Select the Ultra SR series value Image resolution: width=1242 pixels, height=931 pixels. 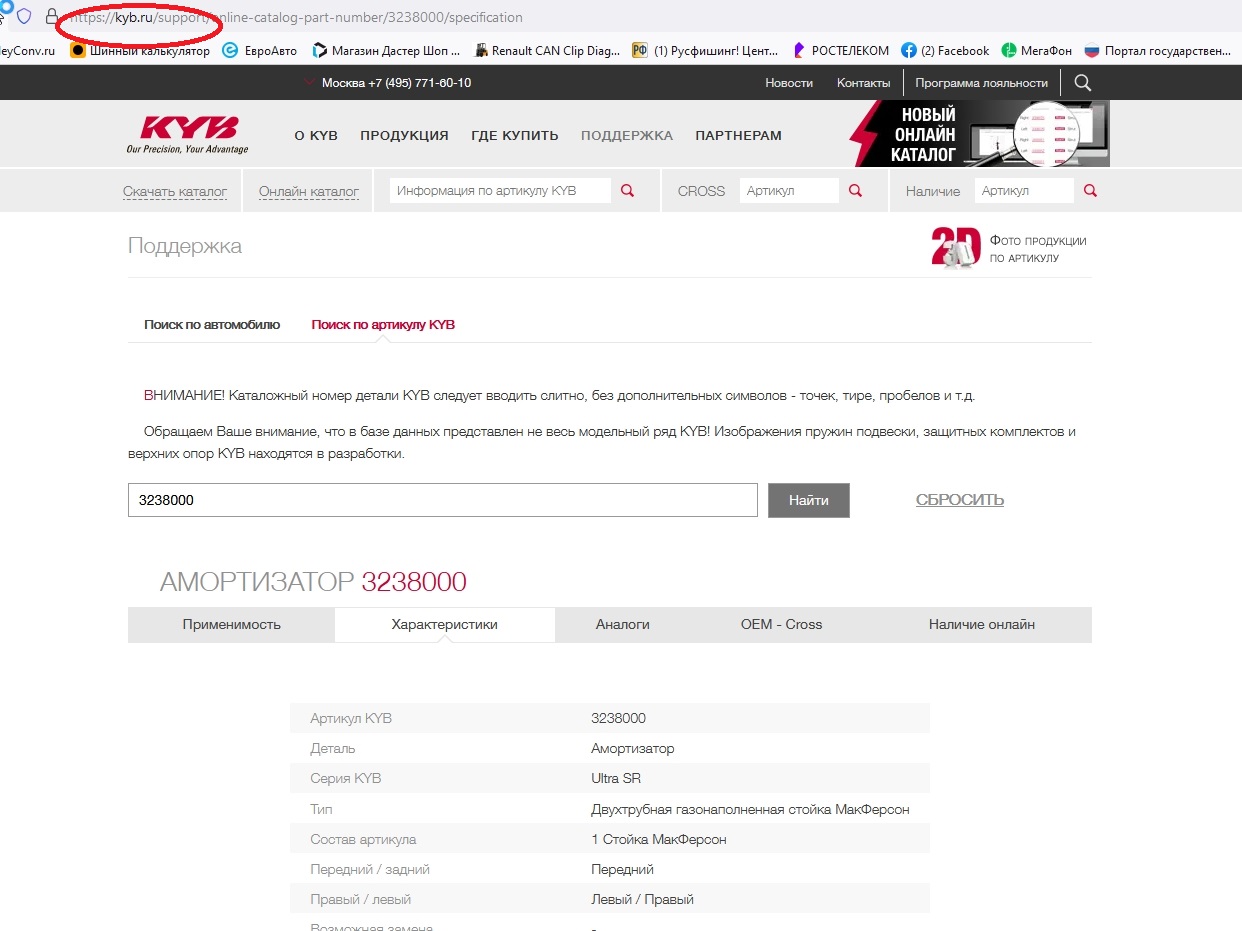click(616, 778)
